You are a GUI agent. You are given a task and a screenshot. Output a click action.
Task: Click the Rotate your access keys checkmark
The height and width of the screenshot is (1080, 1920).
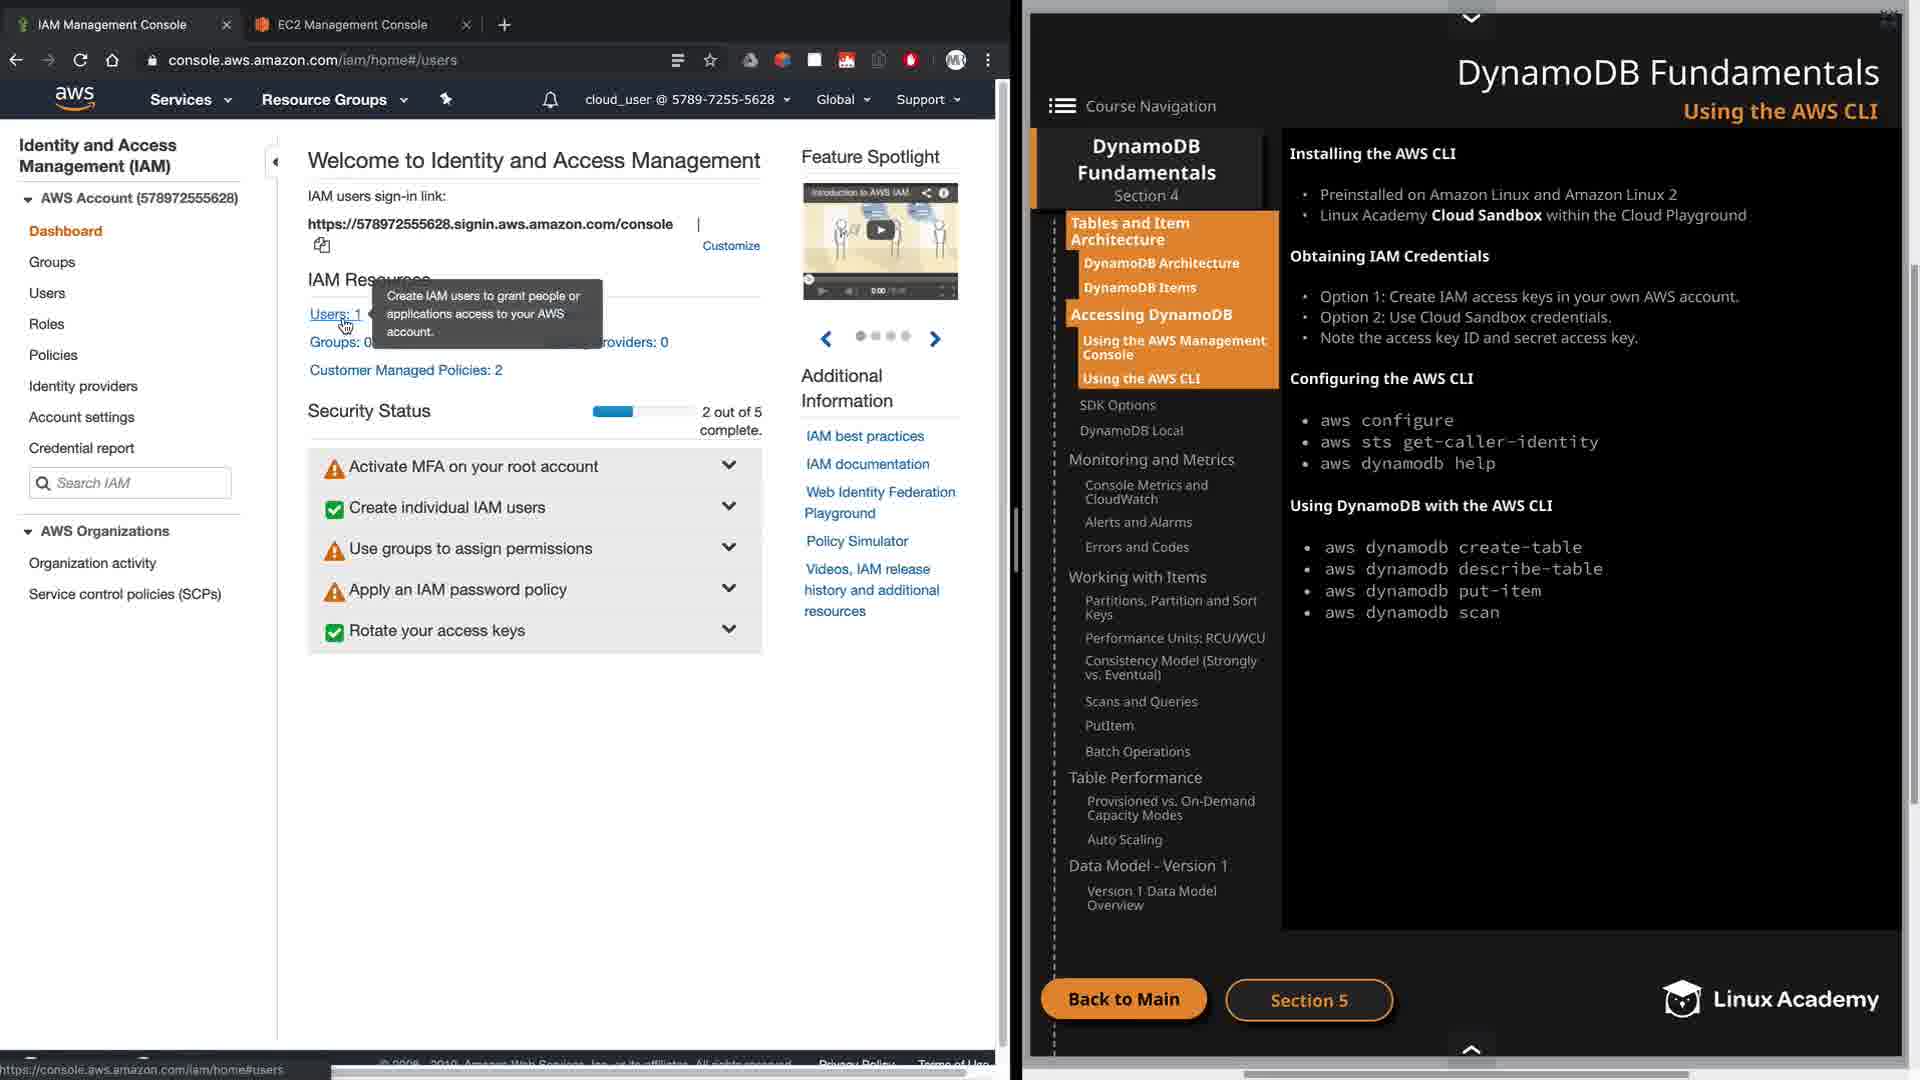[335, 632]
